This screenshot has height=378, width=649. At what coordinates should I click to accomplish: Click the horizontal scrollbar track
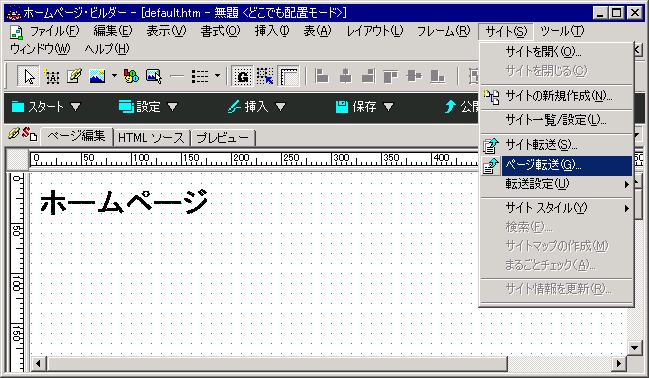point(560,364)
